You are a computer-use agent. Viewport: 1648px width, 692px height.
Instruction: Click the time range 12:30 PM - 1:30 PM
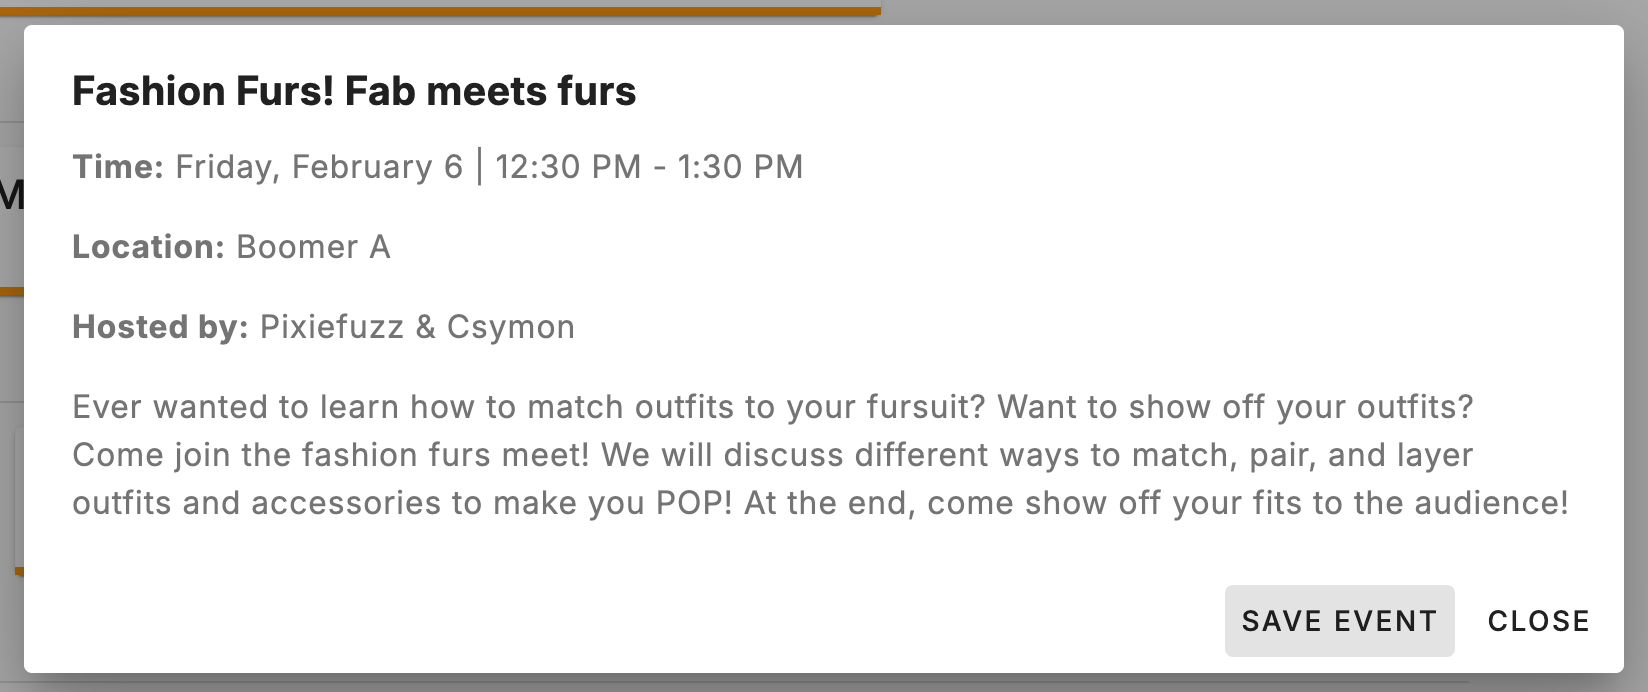coord(649,167)
